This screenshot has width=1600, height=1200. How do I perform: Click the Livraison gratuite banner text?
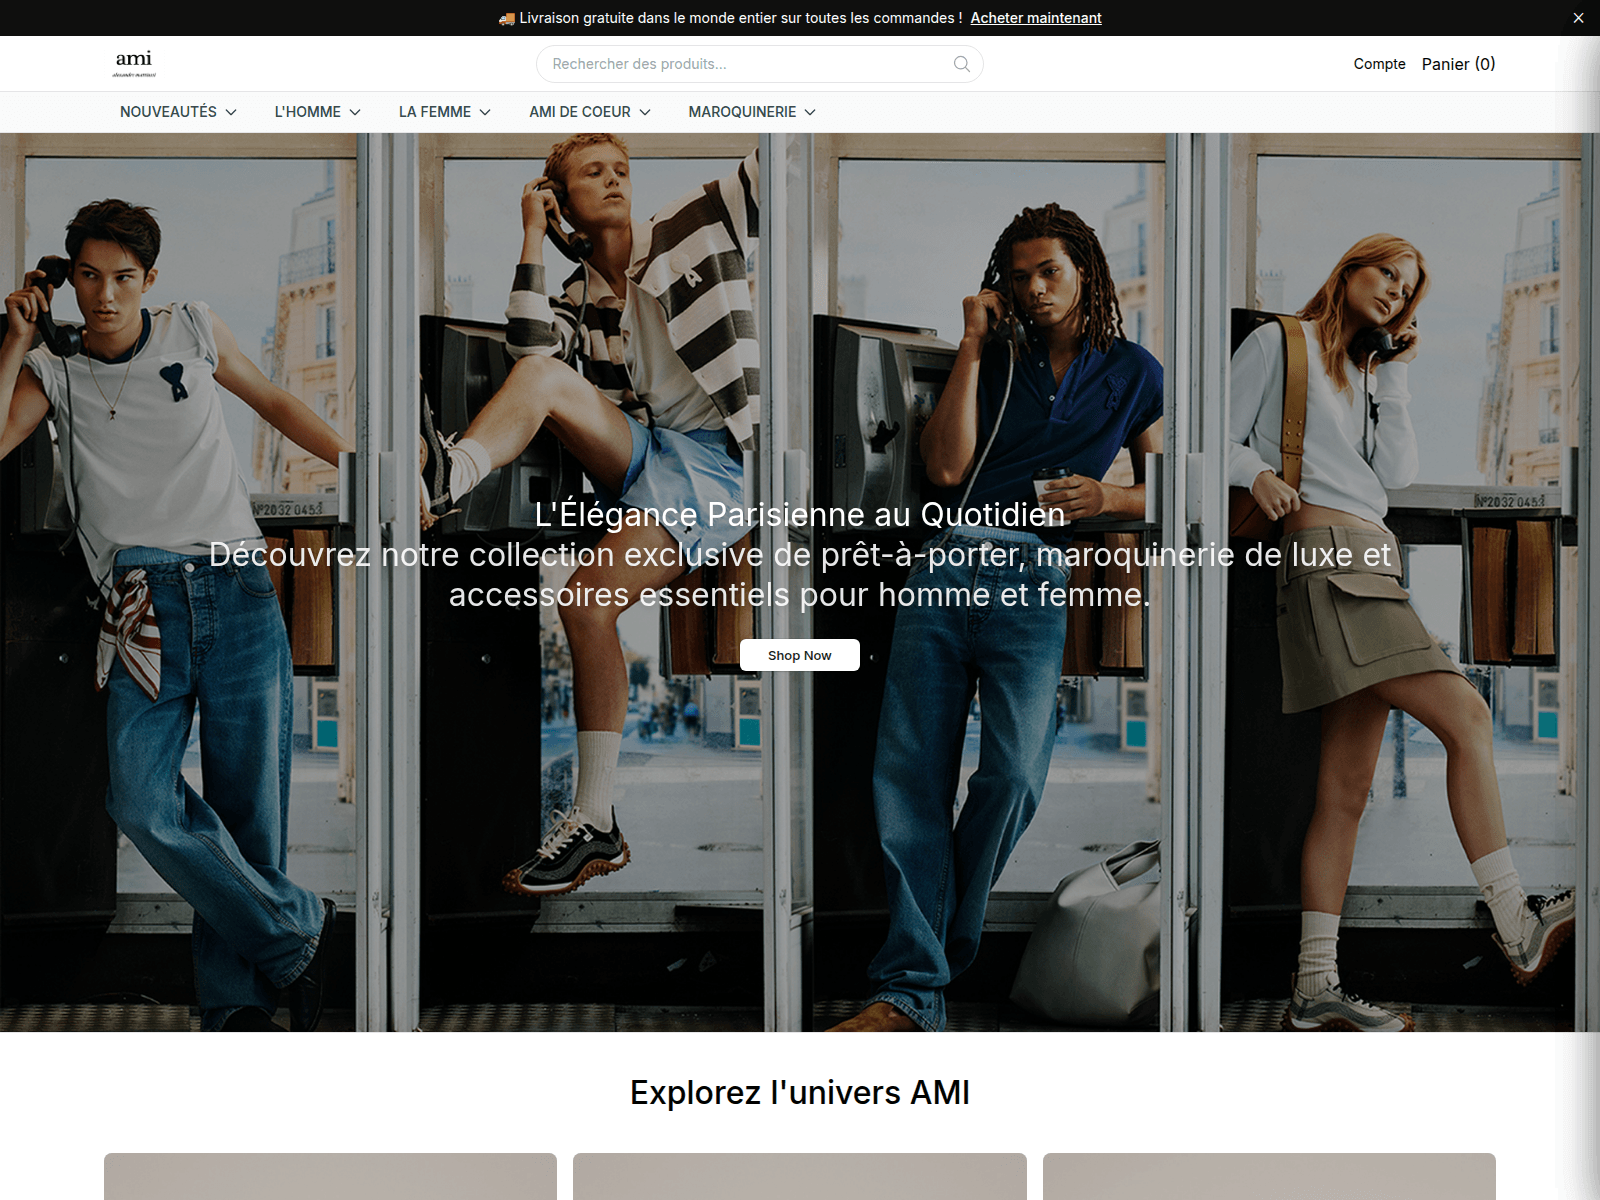point(741,18)
